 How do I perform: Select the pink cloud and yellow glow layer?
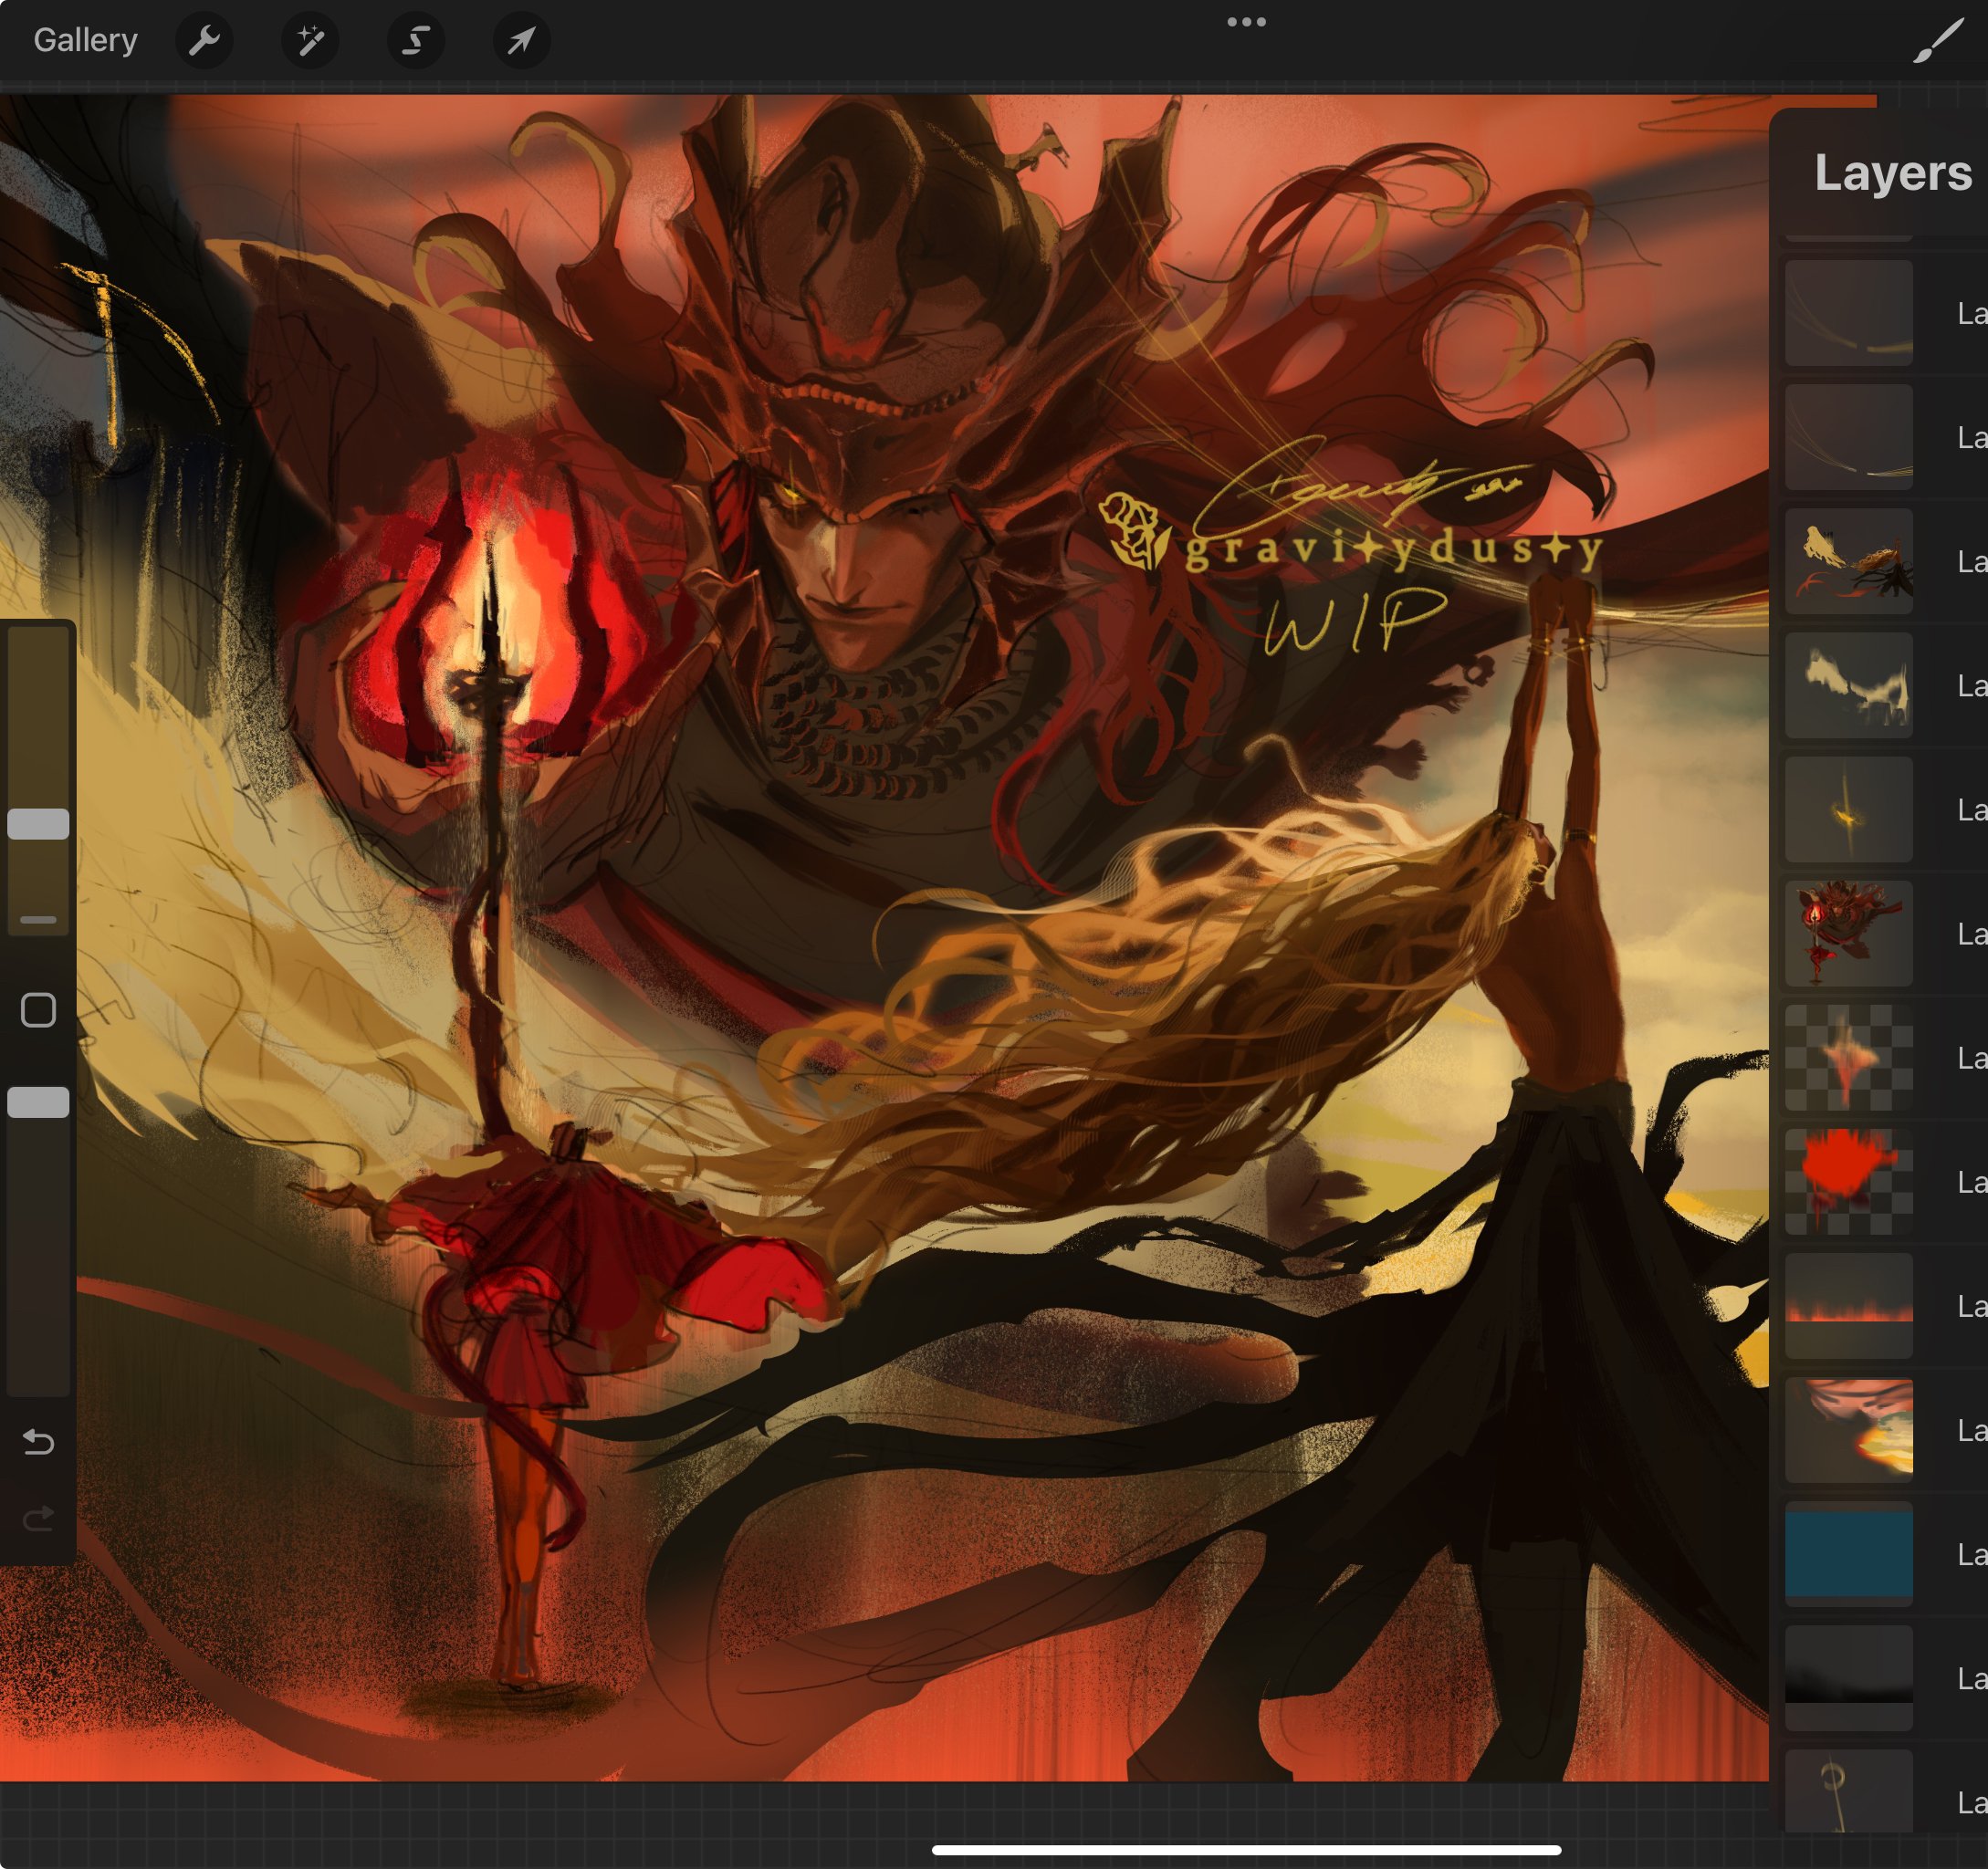pyautogui.click(x=1848, y=1429)
